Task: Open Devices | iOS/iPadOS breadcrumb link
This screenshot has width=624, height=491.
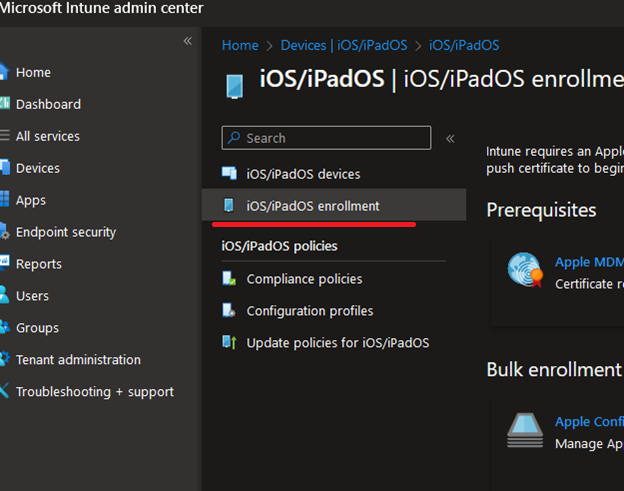Action: click(x=344, y=45)
